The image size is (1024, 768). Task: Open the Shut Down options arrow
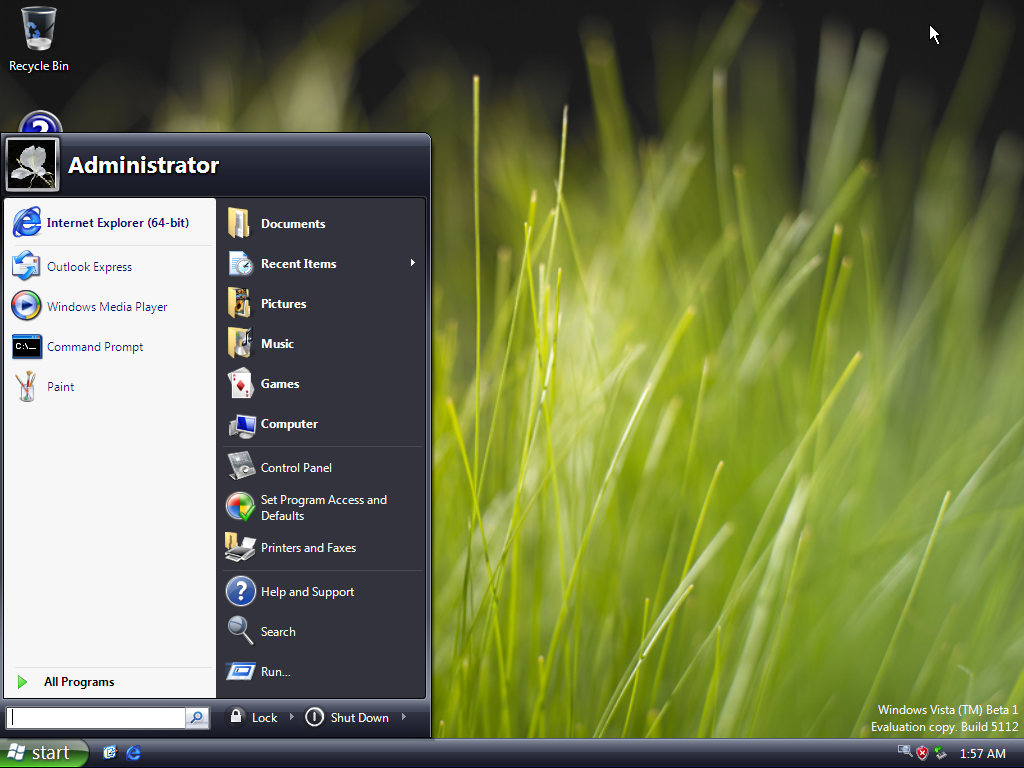click(404, 717)
